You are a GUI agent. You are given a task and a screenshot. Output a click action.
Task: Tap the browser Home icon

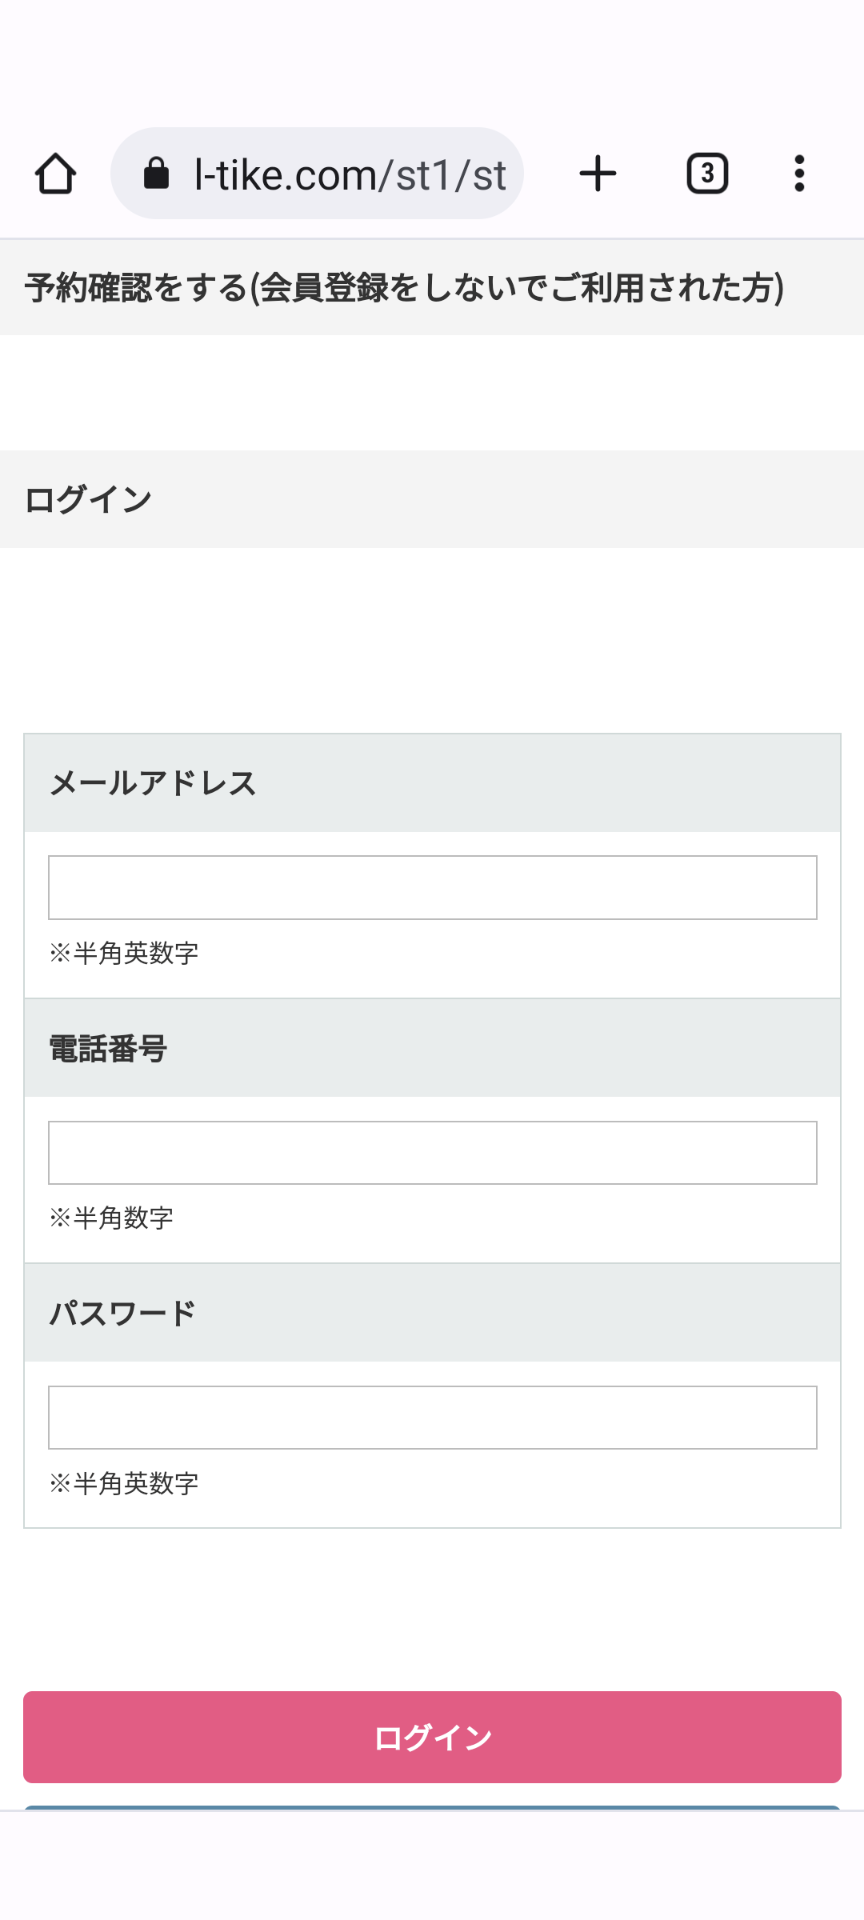pyautogui.click(x=56, y=174)
